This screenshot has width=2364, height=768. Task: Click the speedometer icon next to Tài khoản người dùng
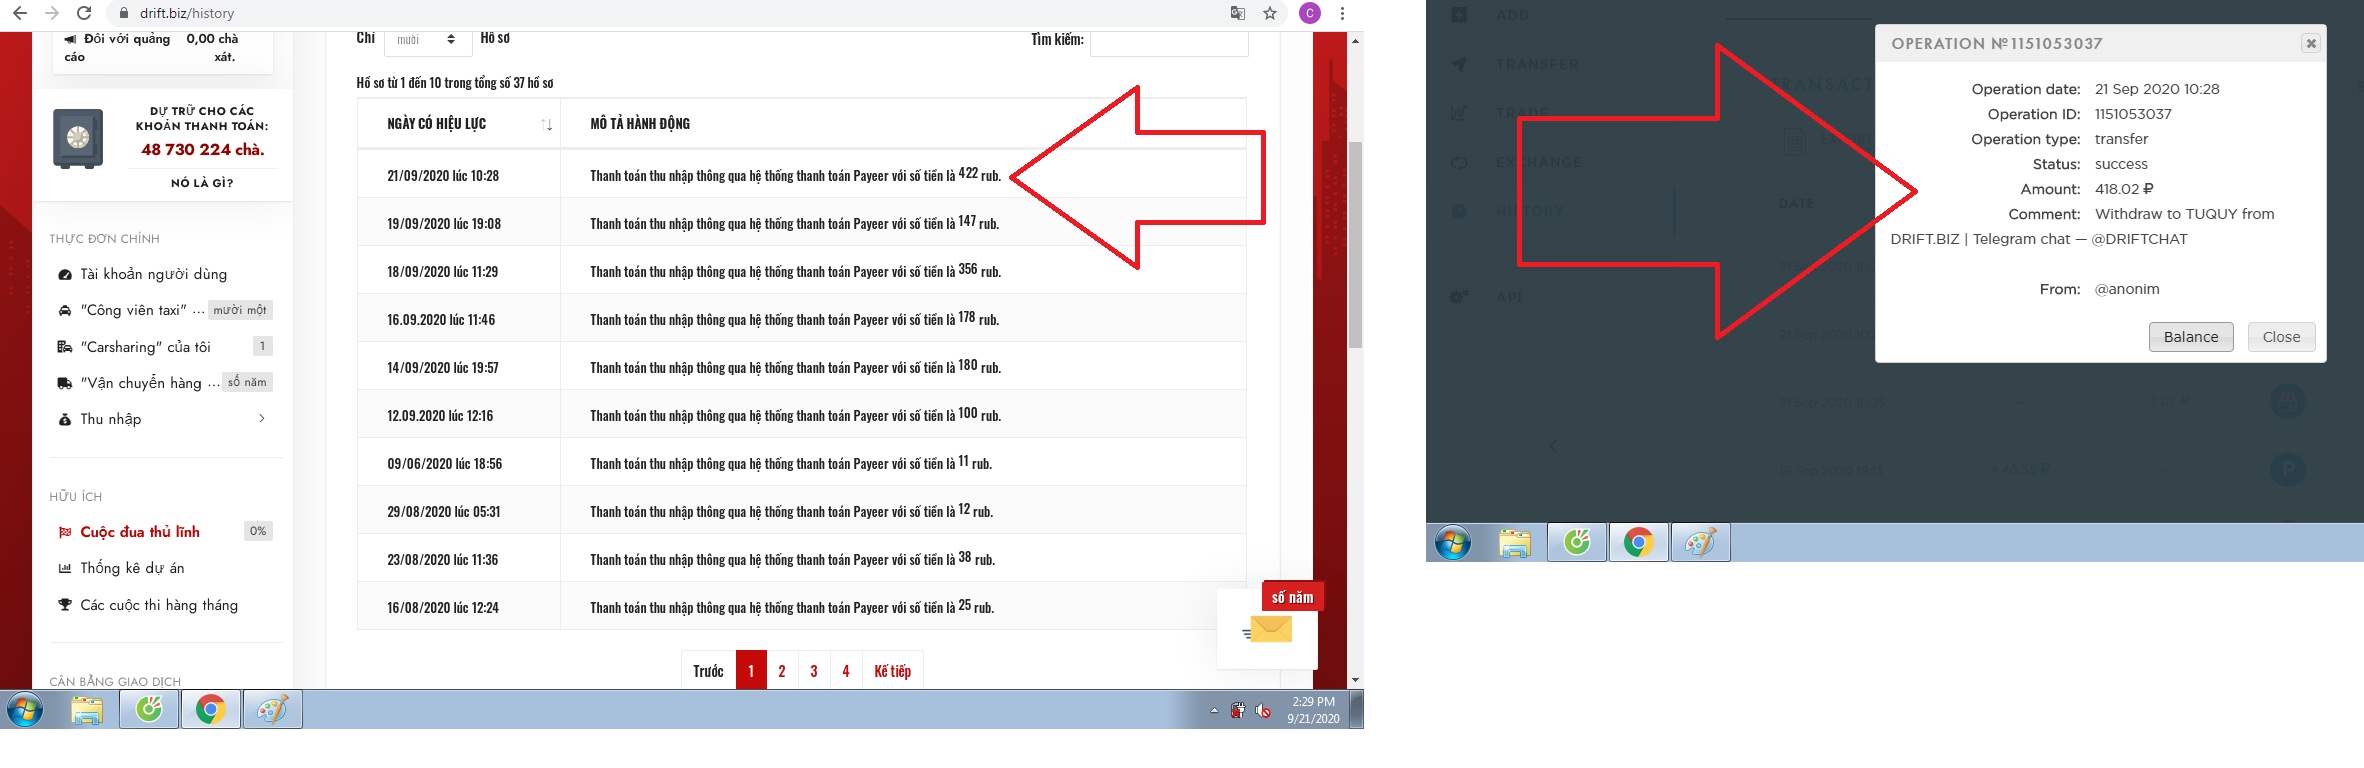tap(65, 274)
